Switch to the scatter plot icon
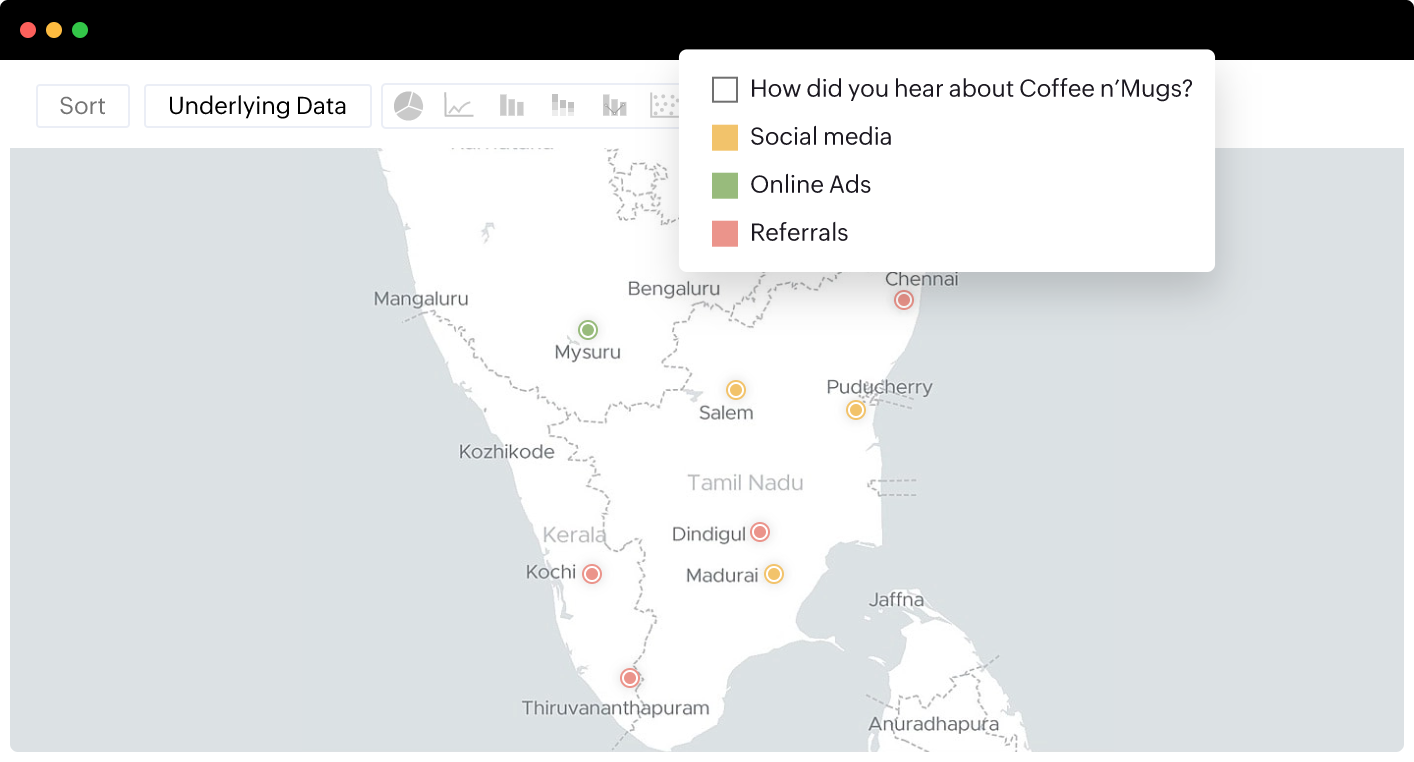The image size is (1414, 762). [665, 106]
